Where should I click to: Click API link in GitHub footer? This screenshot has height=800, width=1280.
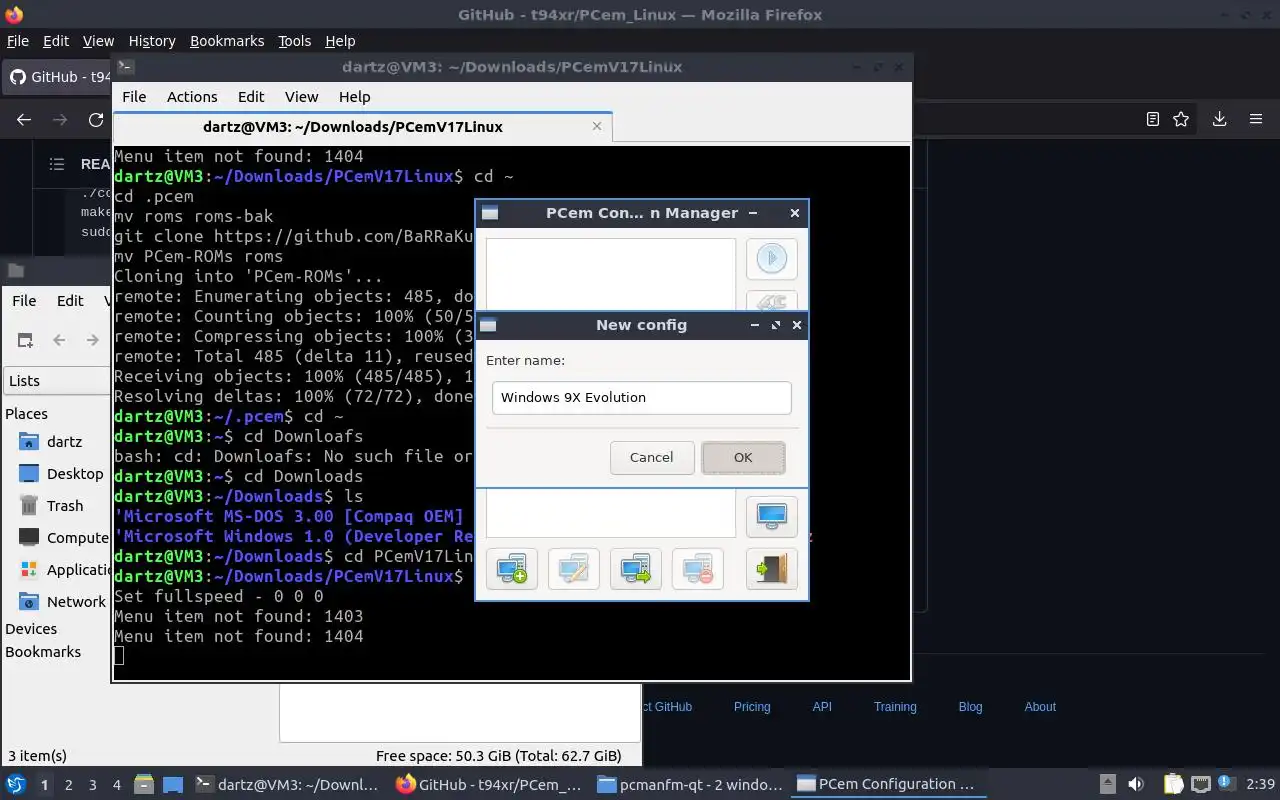click(822, 707)
